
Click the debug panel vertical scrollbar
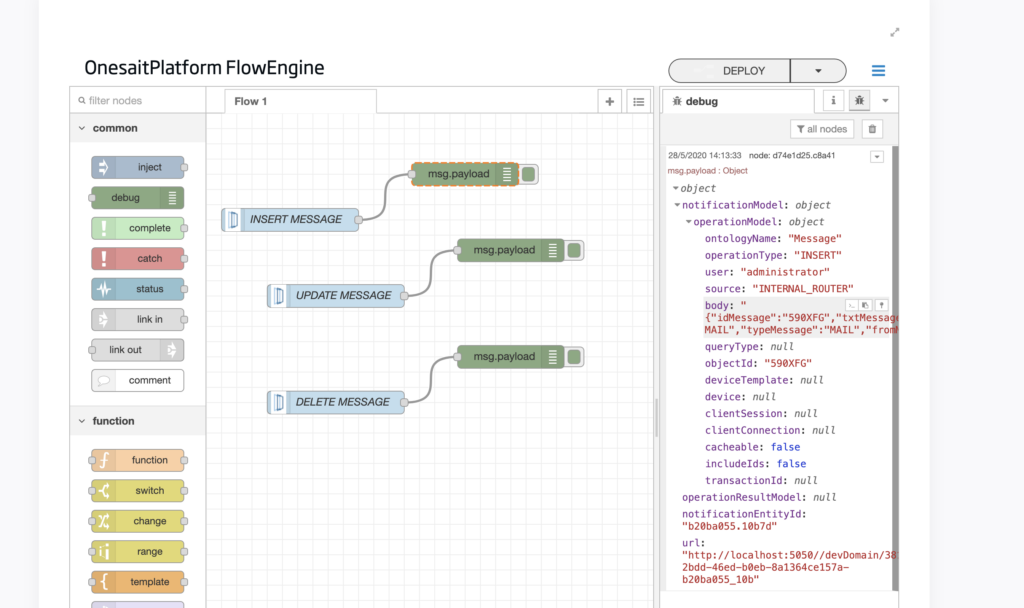tap(895, 368)
